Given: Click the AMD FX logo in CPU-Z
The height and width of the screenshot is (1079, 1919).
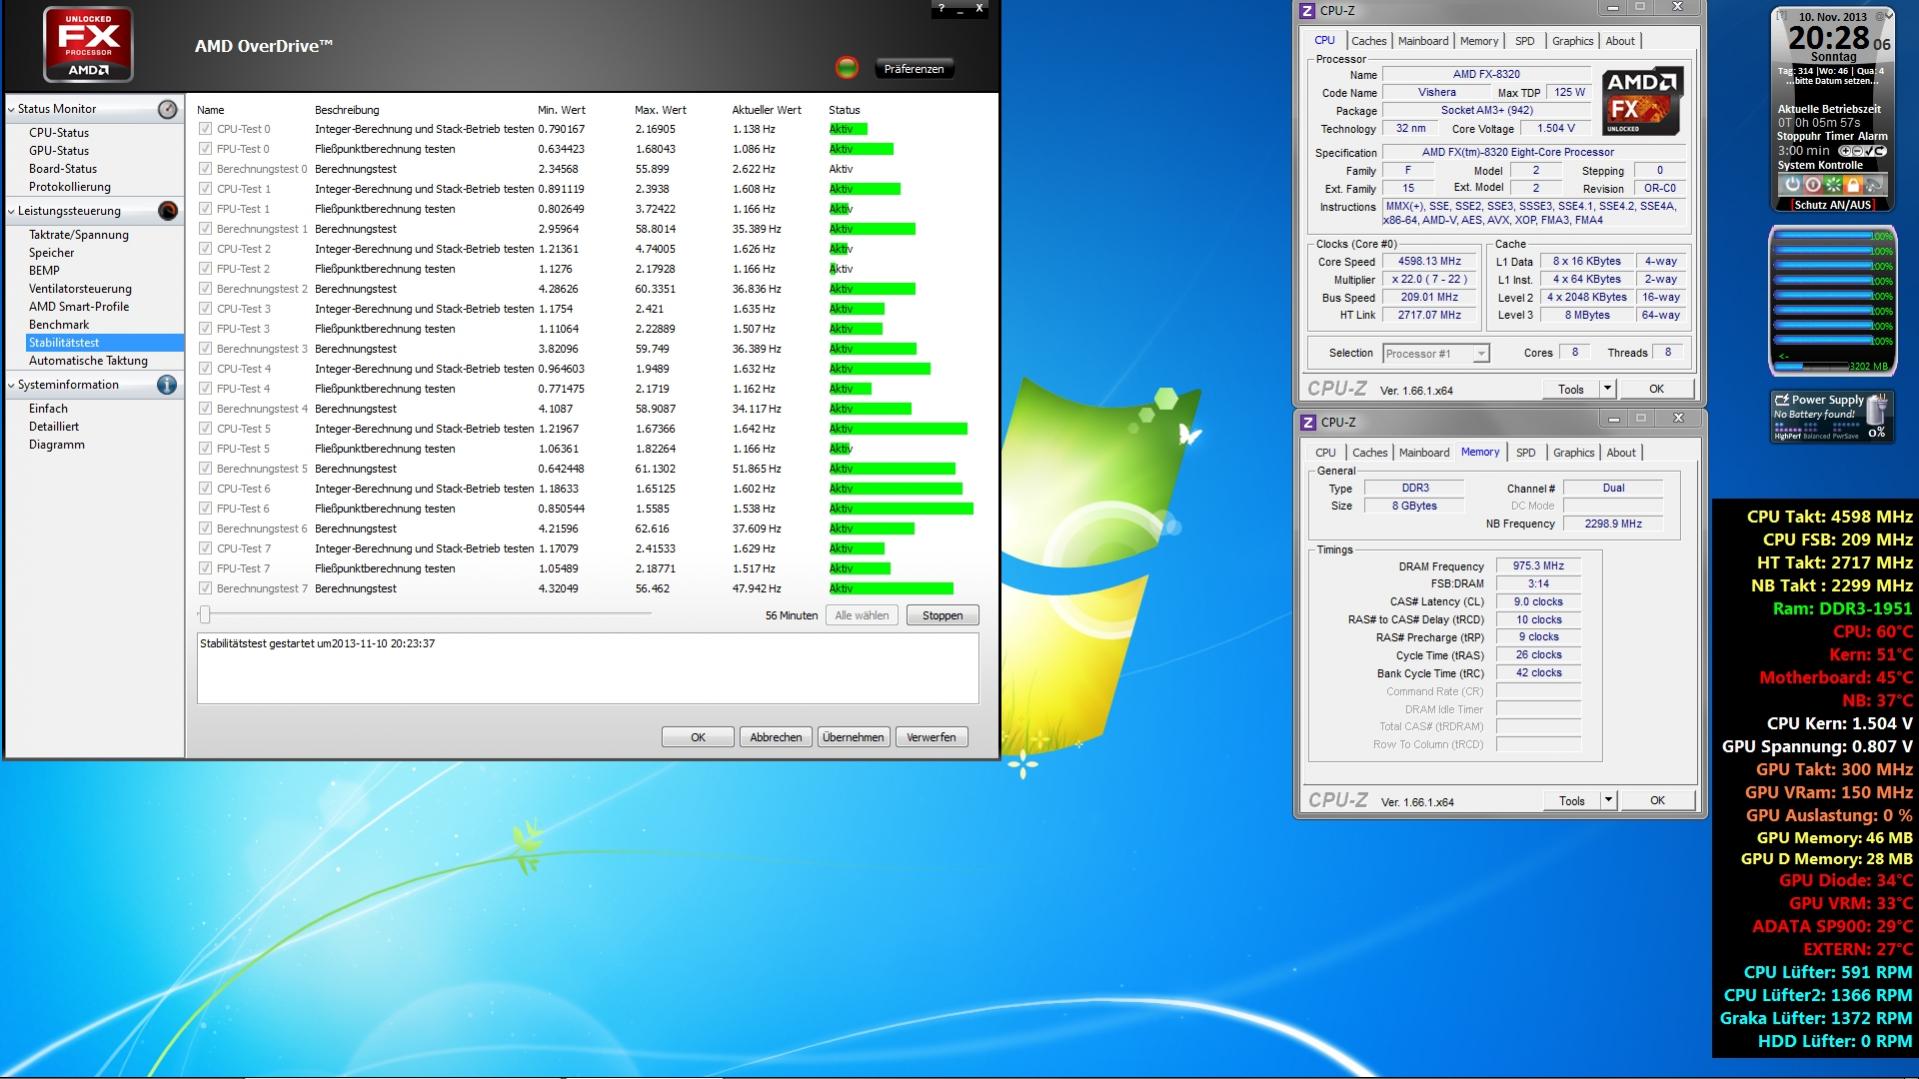Looking at the screenshot, I should pos(1643,102).
